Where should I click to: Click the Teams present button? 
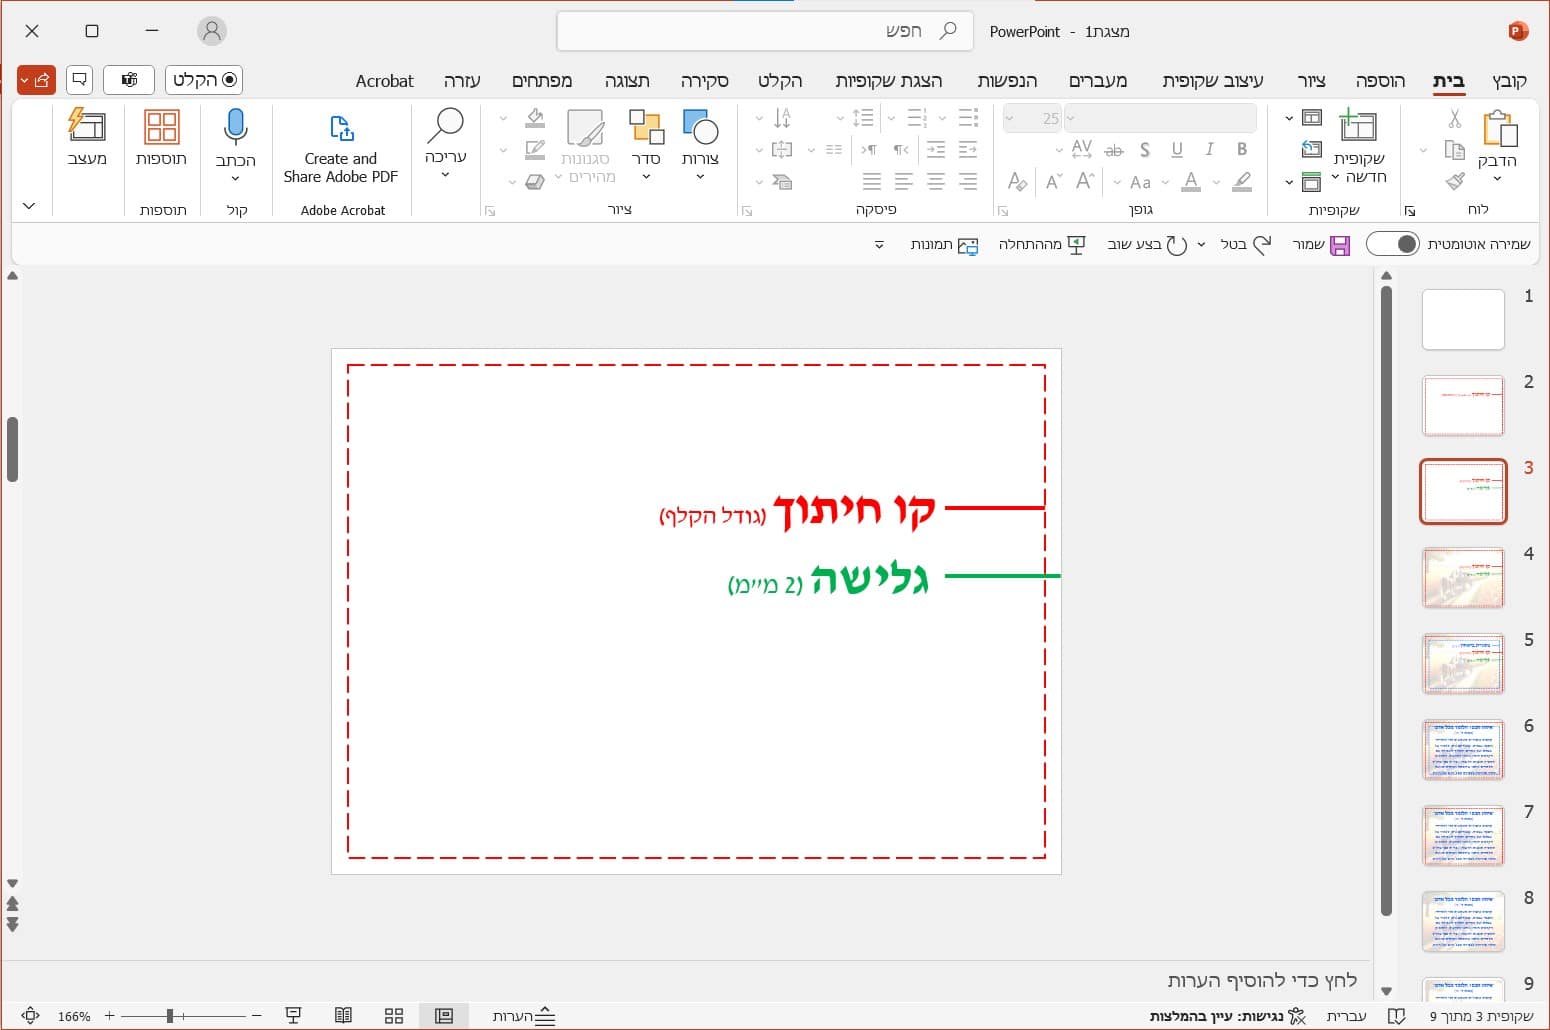click(129, 80)
